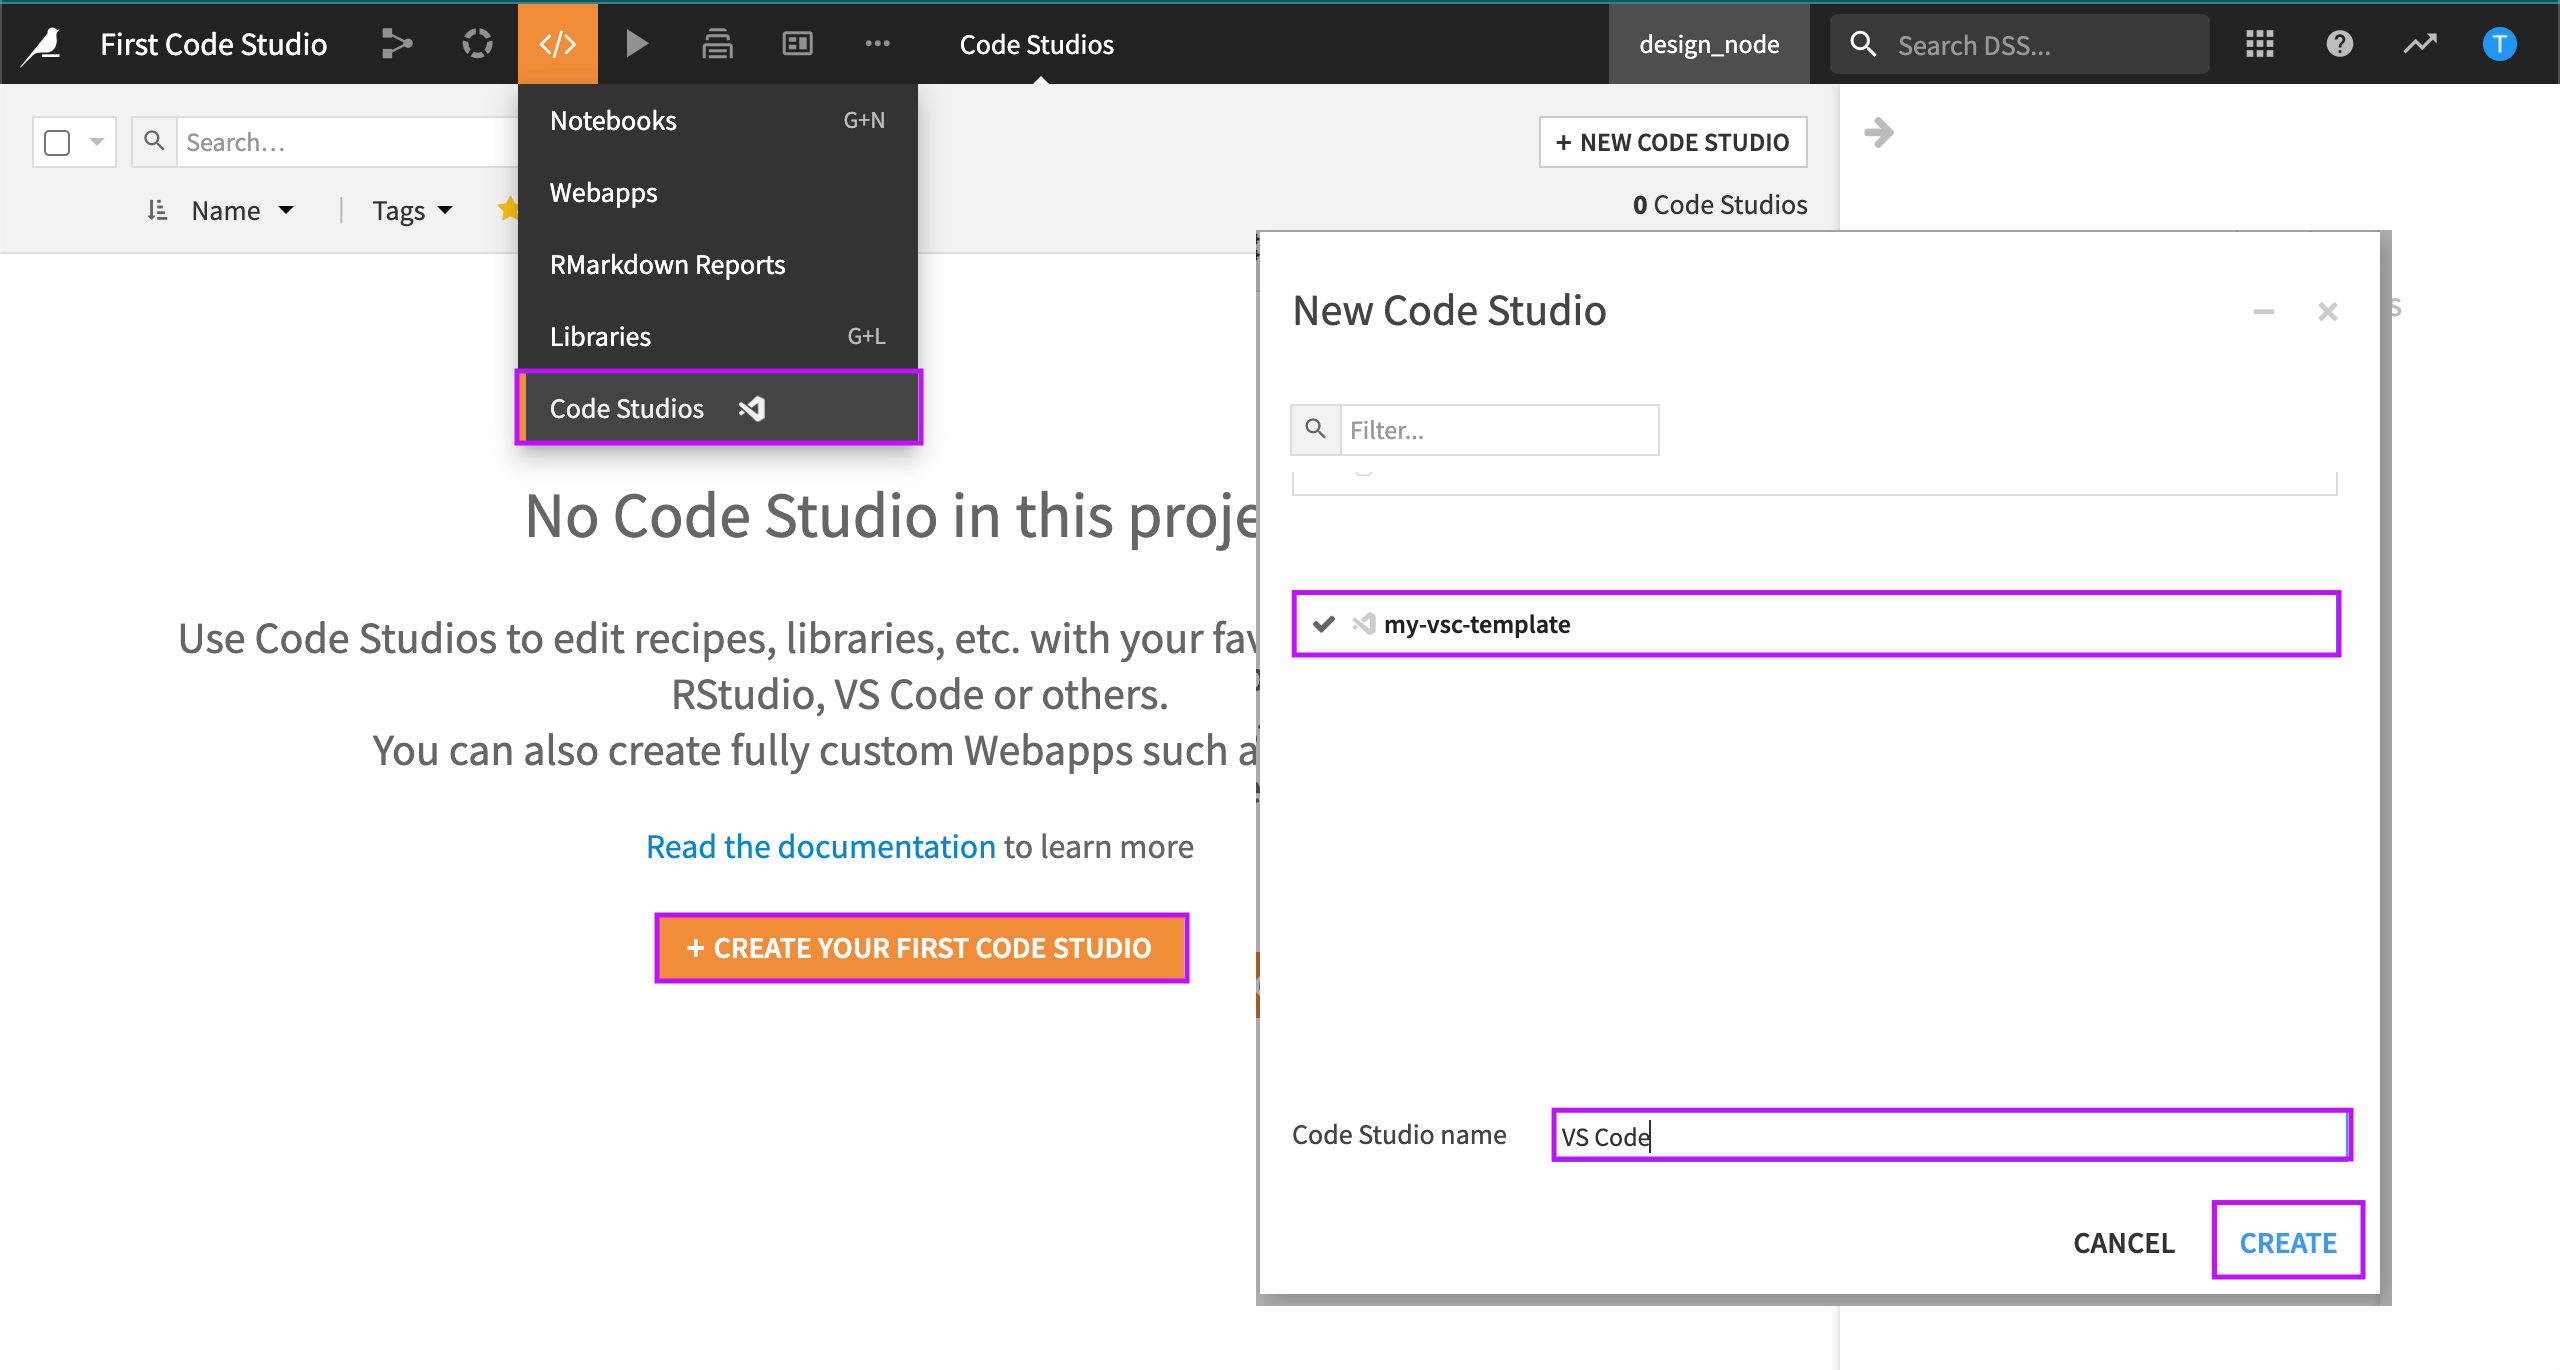Open the overflow menu with three dots
Screen dimensions: 2560x1370
point(877,43)
